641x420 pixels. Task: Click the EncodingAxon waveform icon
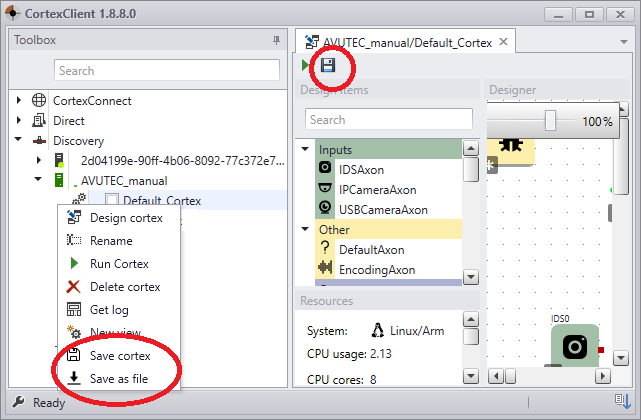[x=325, y=267]
